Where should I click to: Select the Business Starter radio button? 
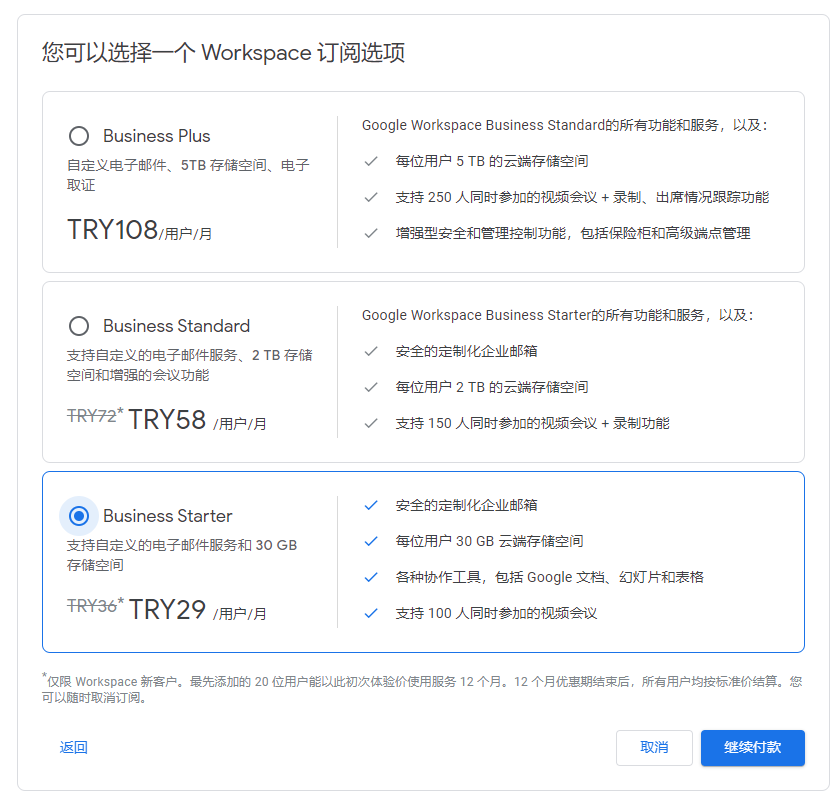click(x=79, y=516)
